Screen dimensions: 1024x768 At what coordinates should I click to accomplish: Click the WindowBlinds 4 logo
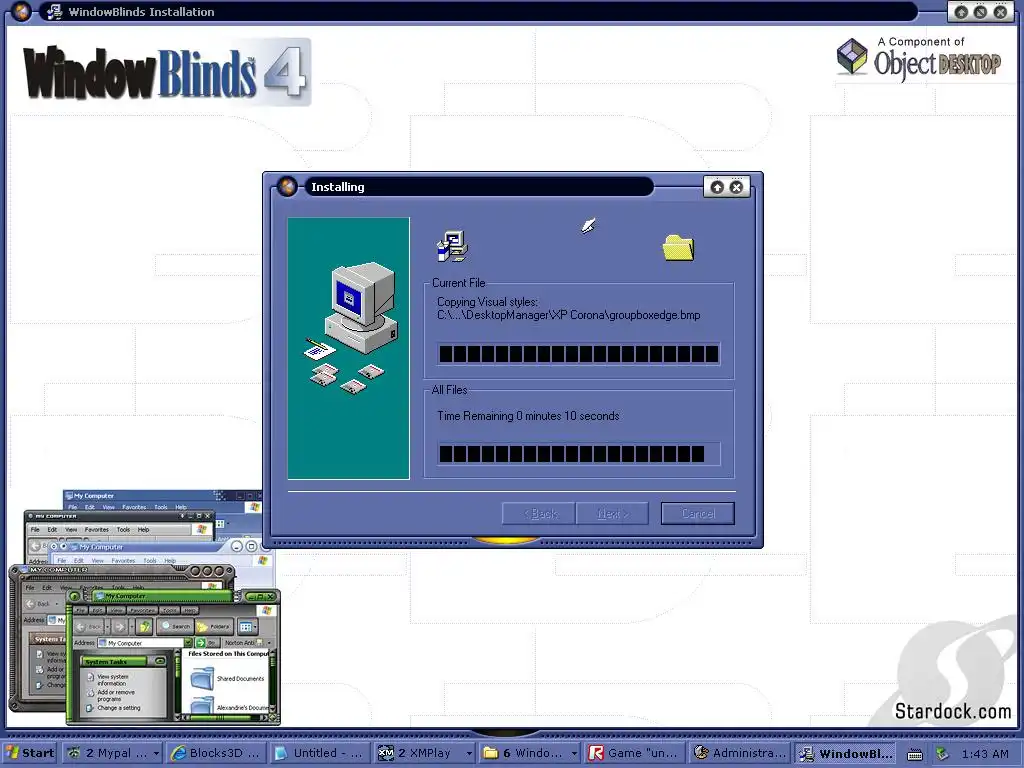pyautogui.click(x=166, y=72)
